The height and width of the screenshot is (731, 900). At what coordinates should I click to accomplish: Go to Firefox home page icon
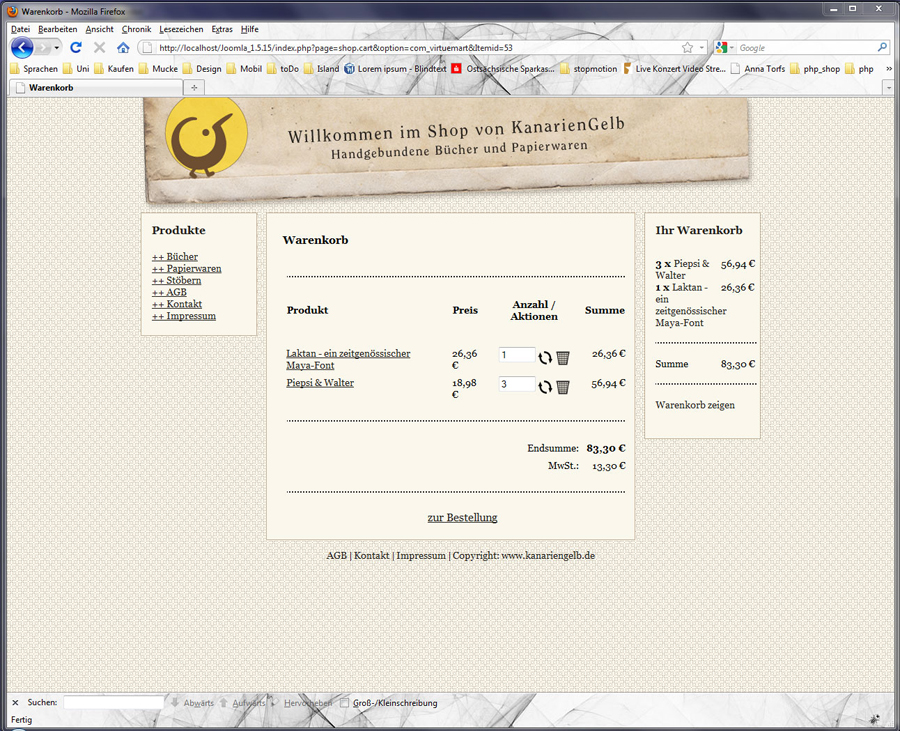[x=123, y=48]
